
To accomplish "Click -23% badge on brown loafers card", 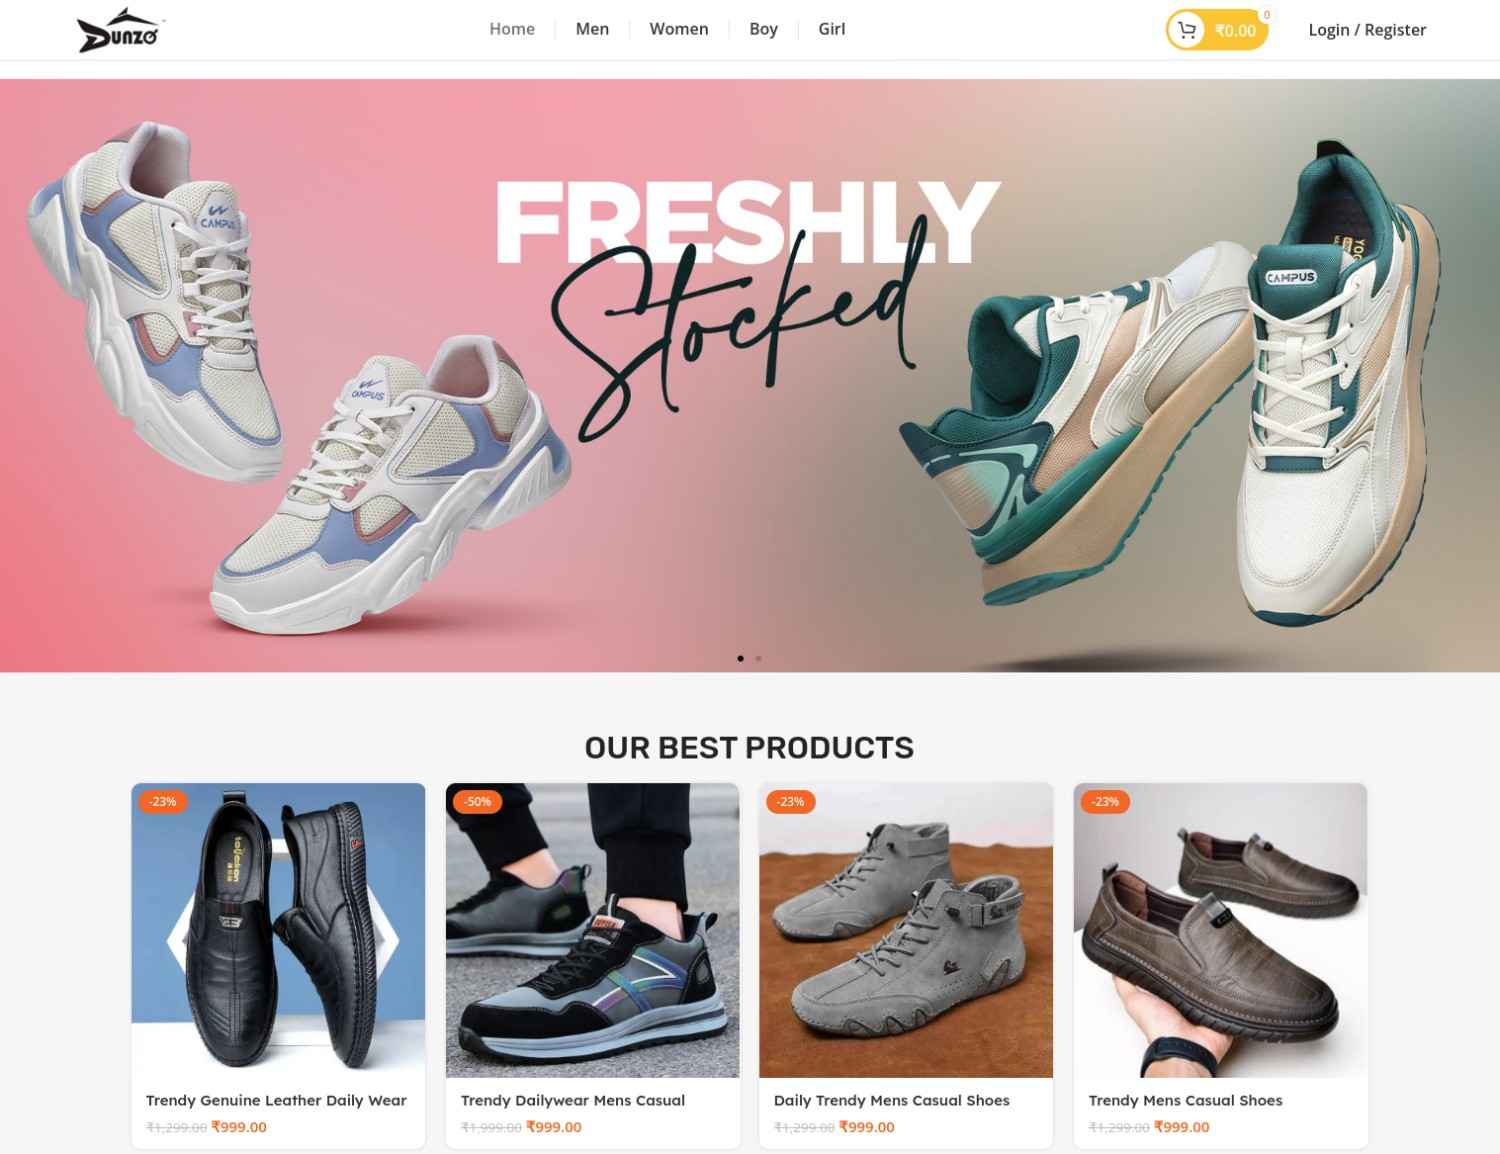I will coord(1105,802).
